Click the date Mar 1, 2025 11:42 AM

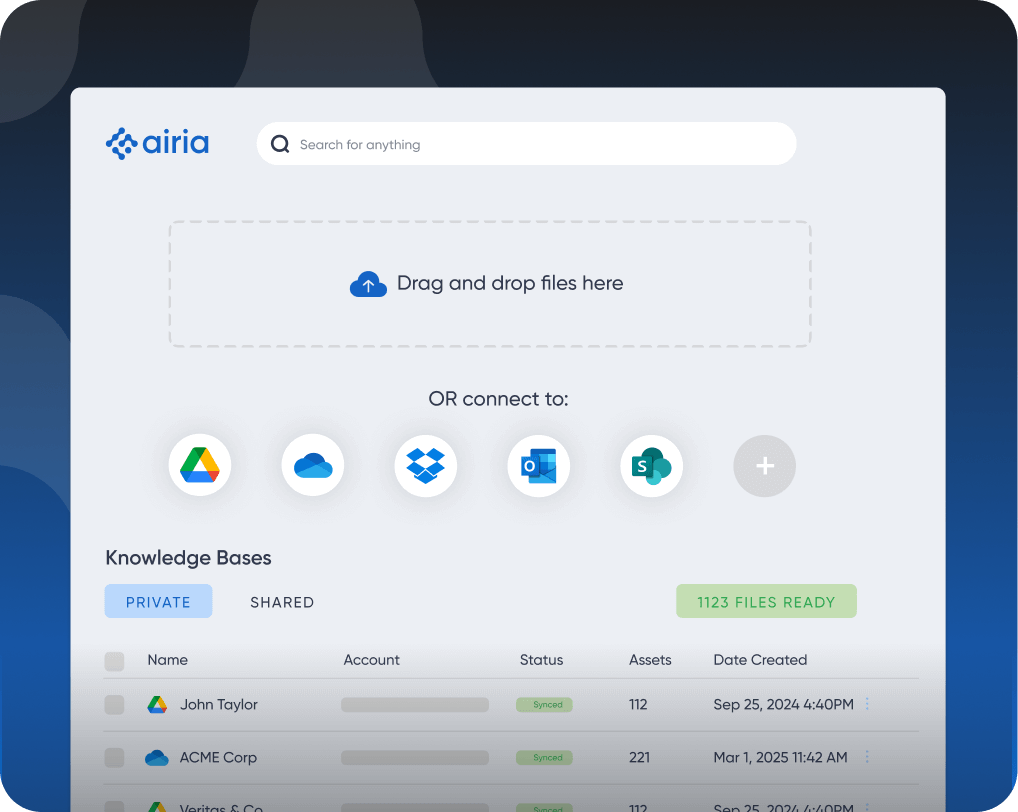point(780,757)
